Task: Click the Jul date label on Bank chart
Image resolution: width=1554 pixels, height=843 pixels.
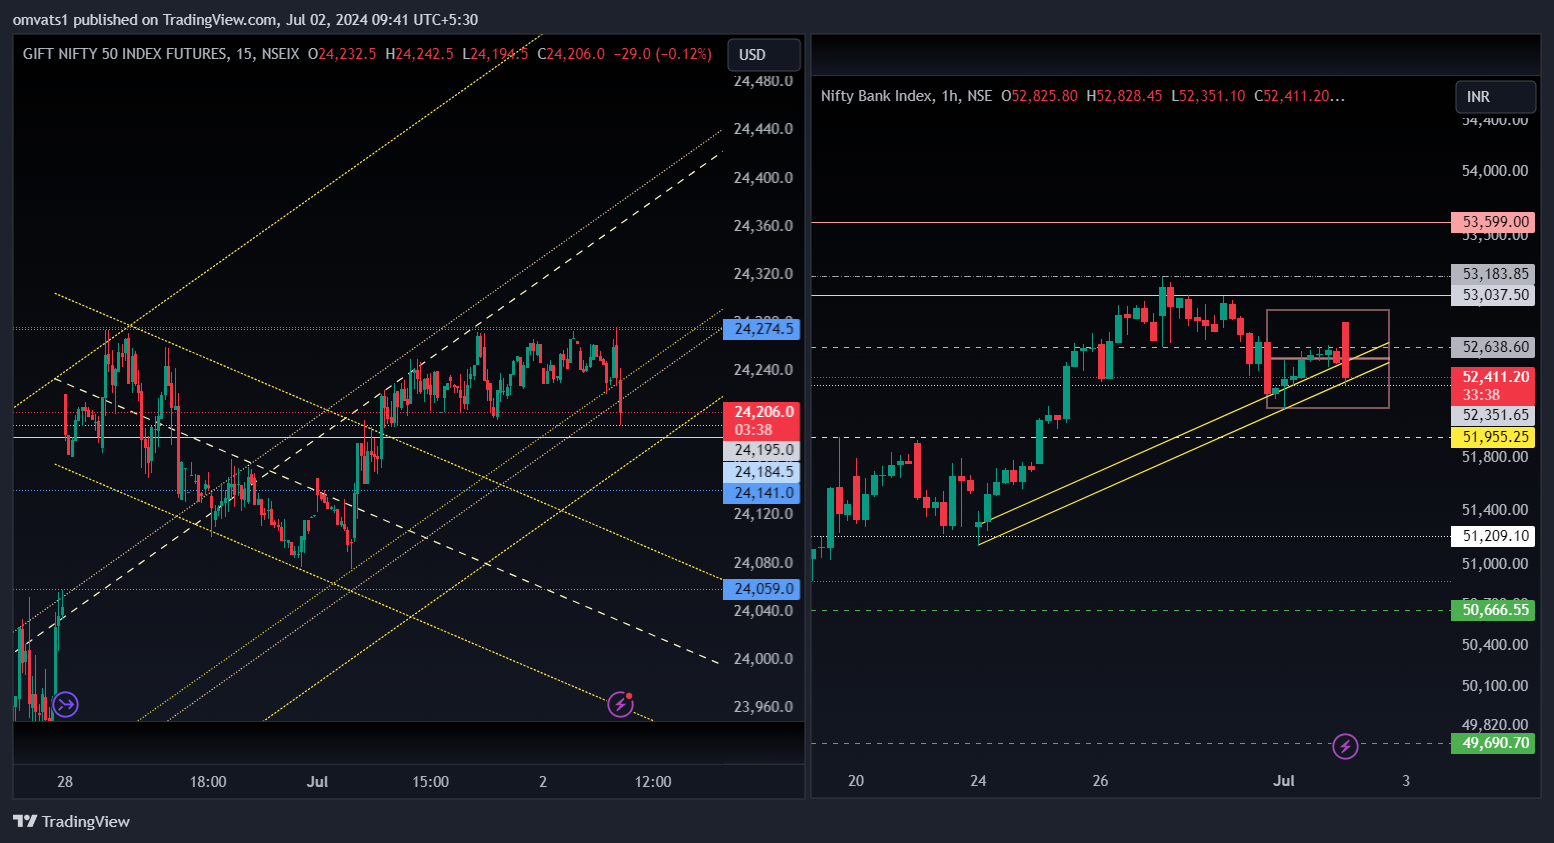Action: [1284, 781]
